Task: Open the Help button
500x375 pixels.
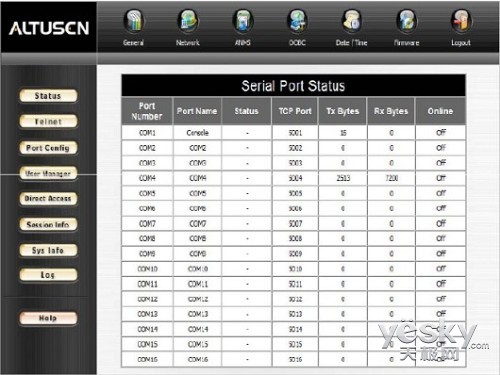Action: tap(48, 318)
